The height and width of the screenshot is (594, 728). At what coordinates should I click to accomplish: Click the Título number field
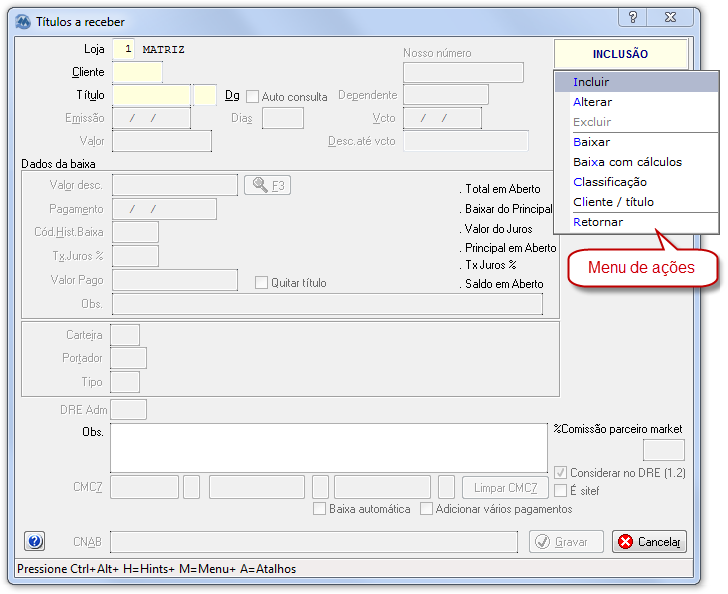[x=151, y=95]
